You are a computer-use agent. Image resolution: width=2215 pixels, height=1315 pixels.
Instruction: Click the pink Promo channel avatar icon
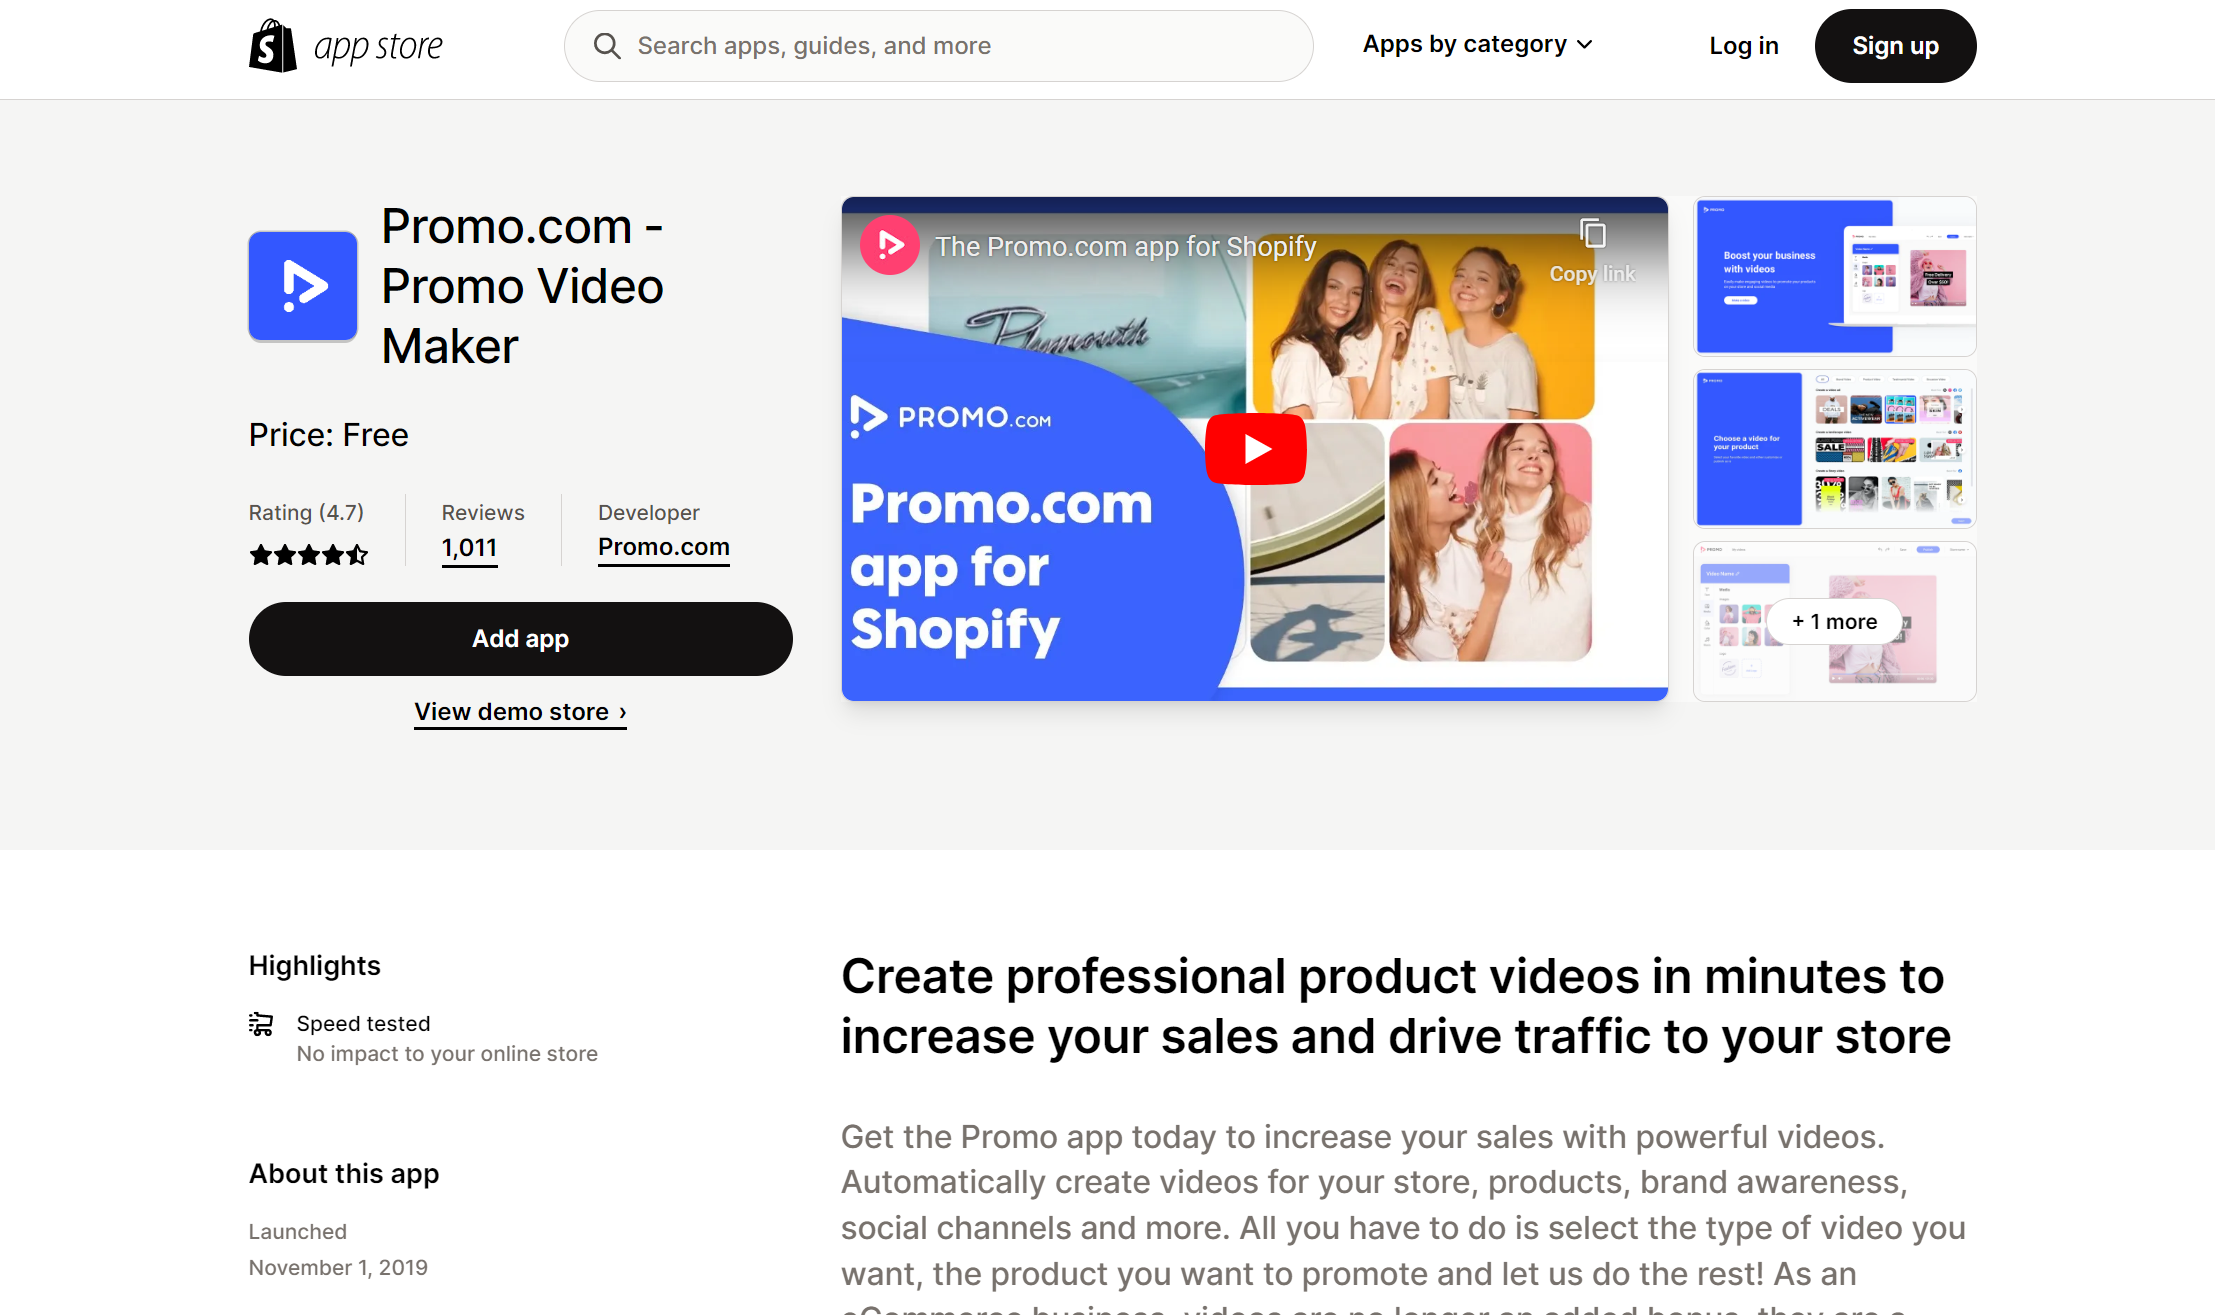pos(890,245)
